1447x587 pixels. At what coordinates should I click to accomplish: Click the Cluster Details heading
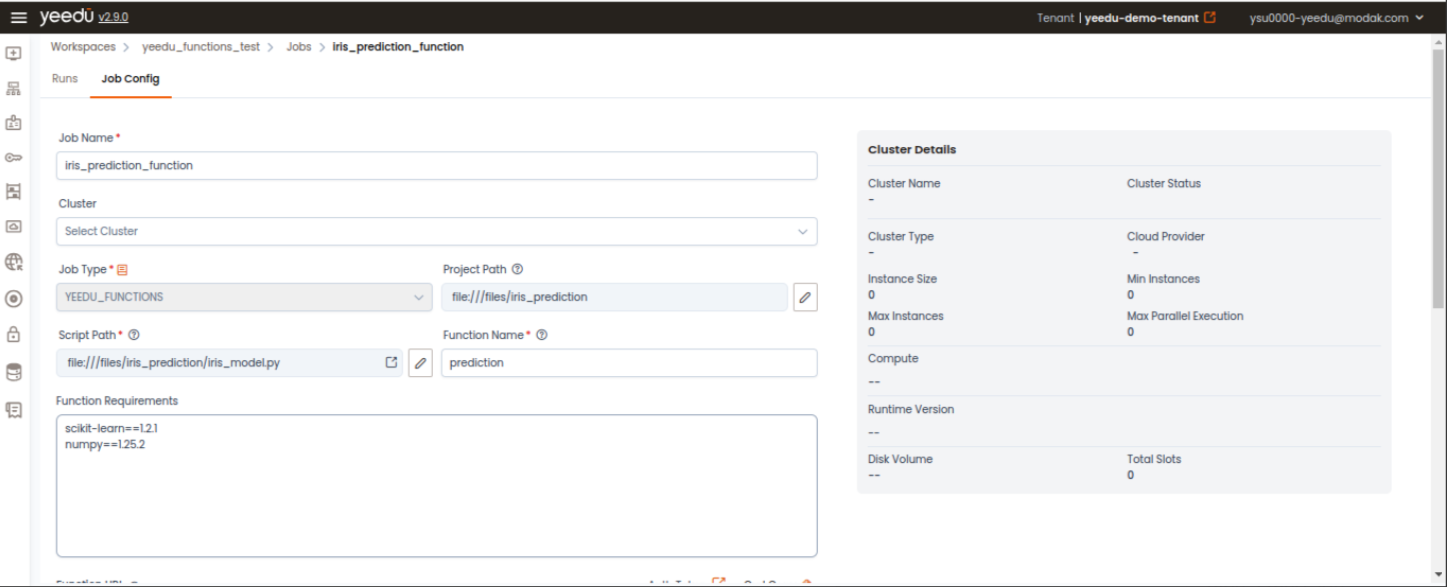[912, 150]
